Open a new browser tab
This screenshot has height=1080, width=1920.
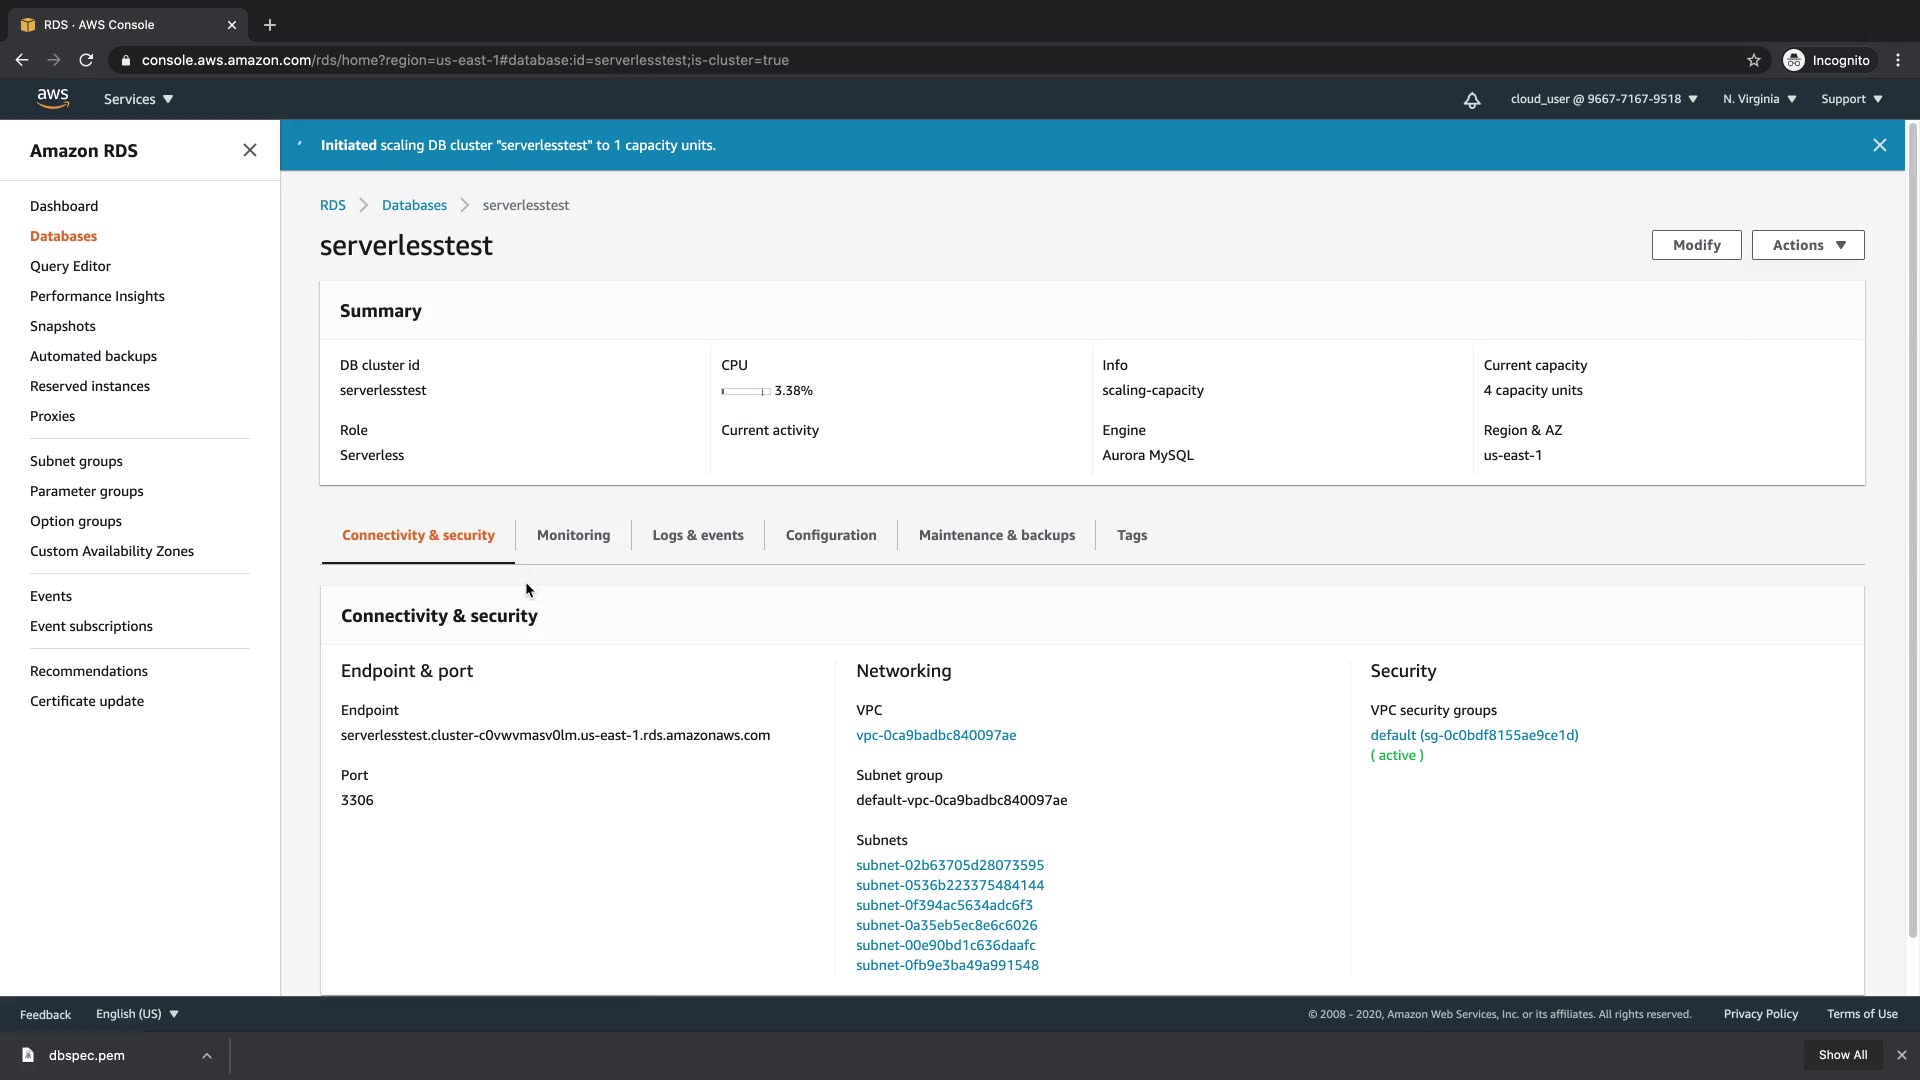[x=270, y=25]
